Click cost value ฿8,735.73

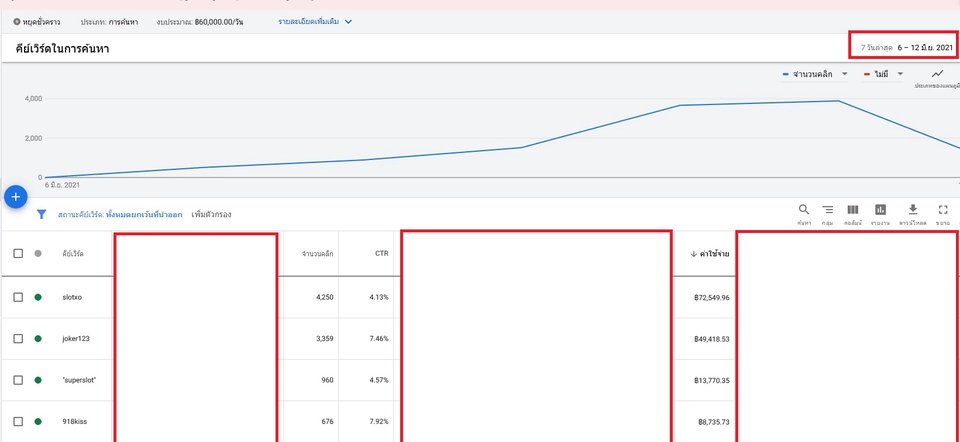click(x=713, y=422)
